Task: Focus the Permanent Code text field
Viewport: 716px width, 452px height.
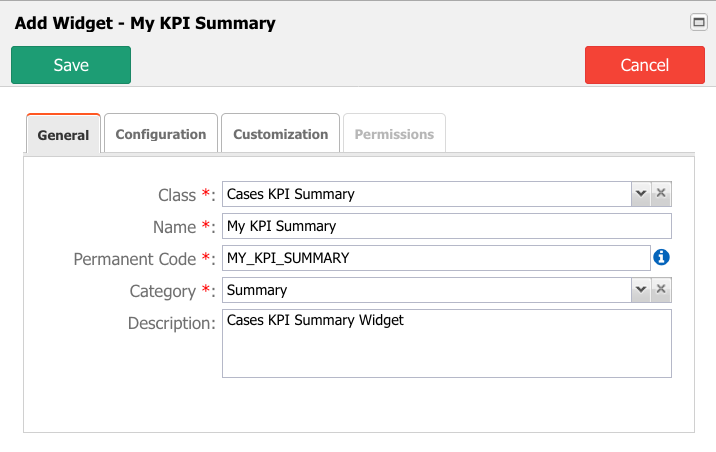Action: pyautogui.click(x=436, y=258)
